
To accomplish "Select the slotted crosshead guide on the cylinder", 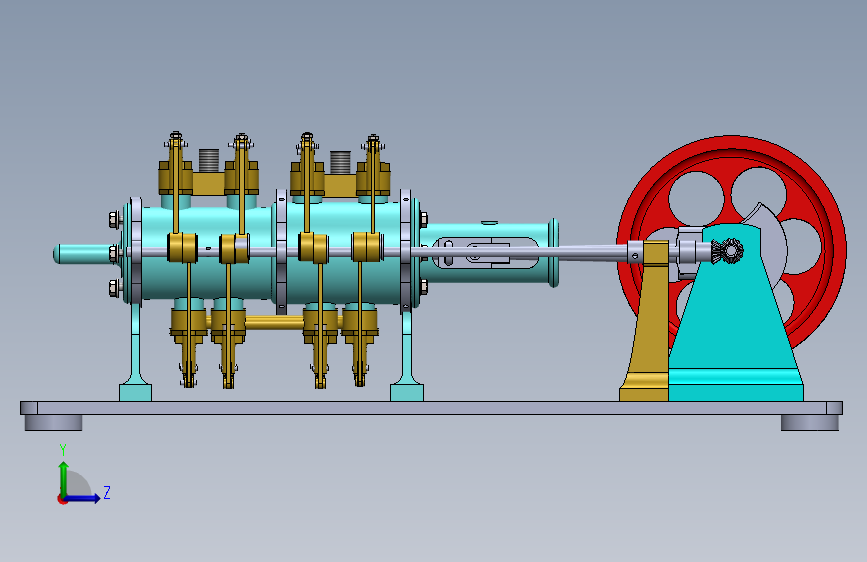I will 485,253.
